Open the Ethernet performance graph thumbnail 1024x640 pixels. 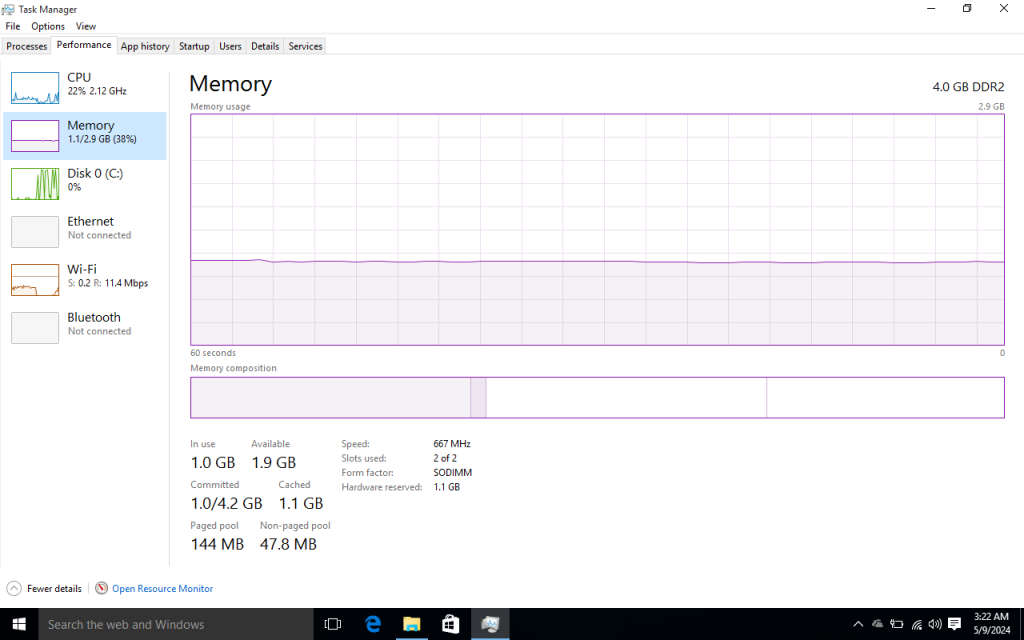point(35,232)
